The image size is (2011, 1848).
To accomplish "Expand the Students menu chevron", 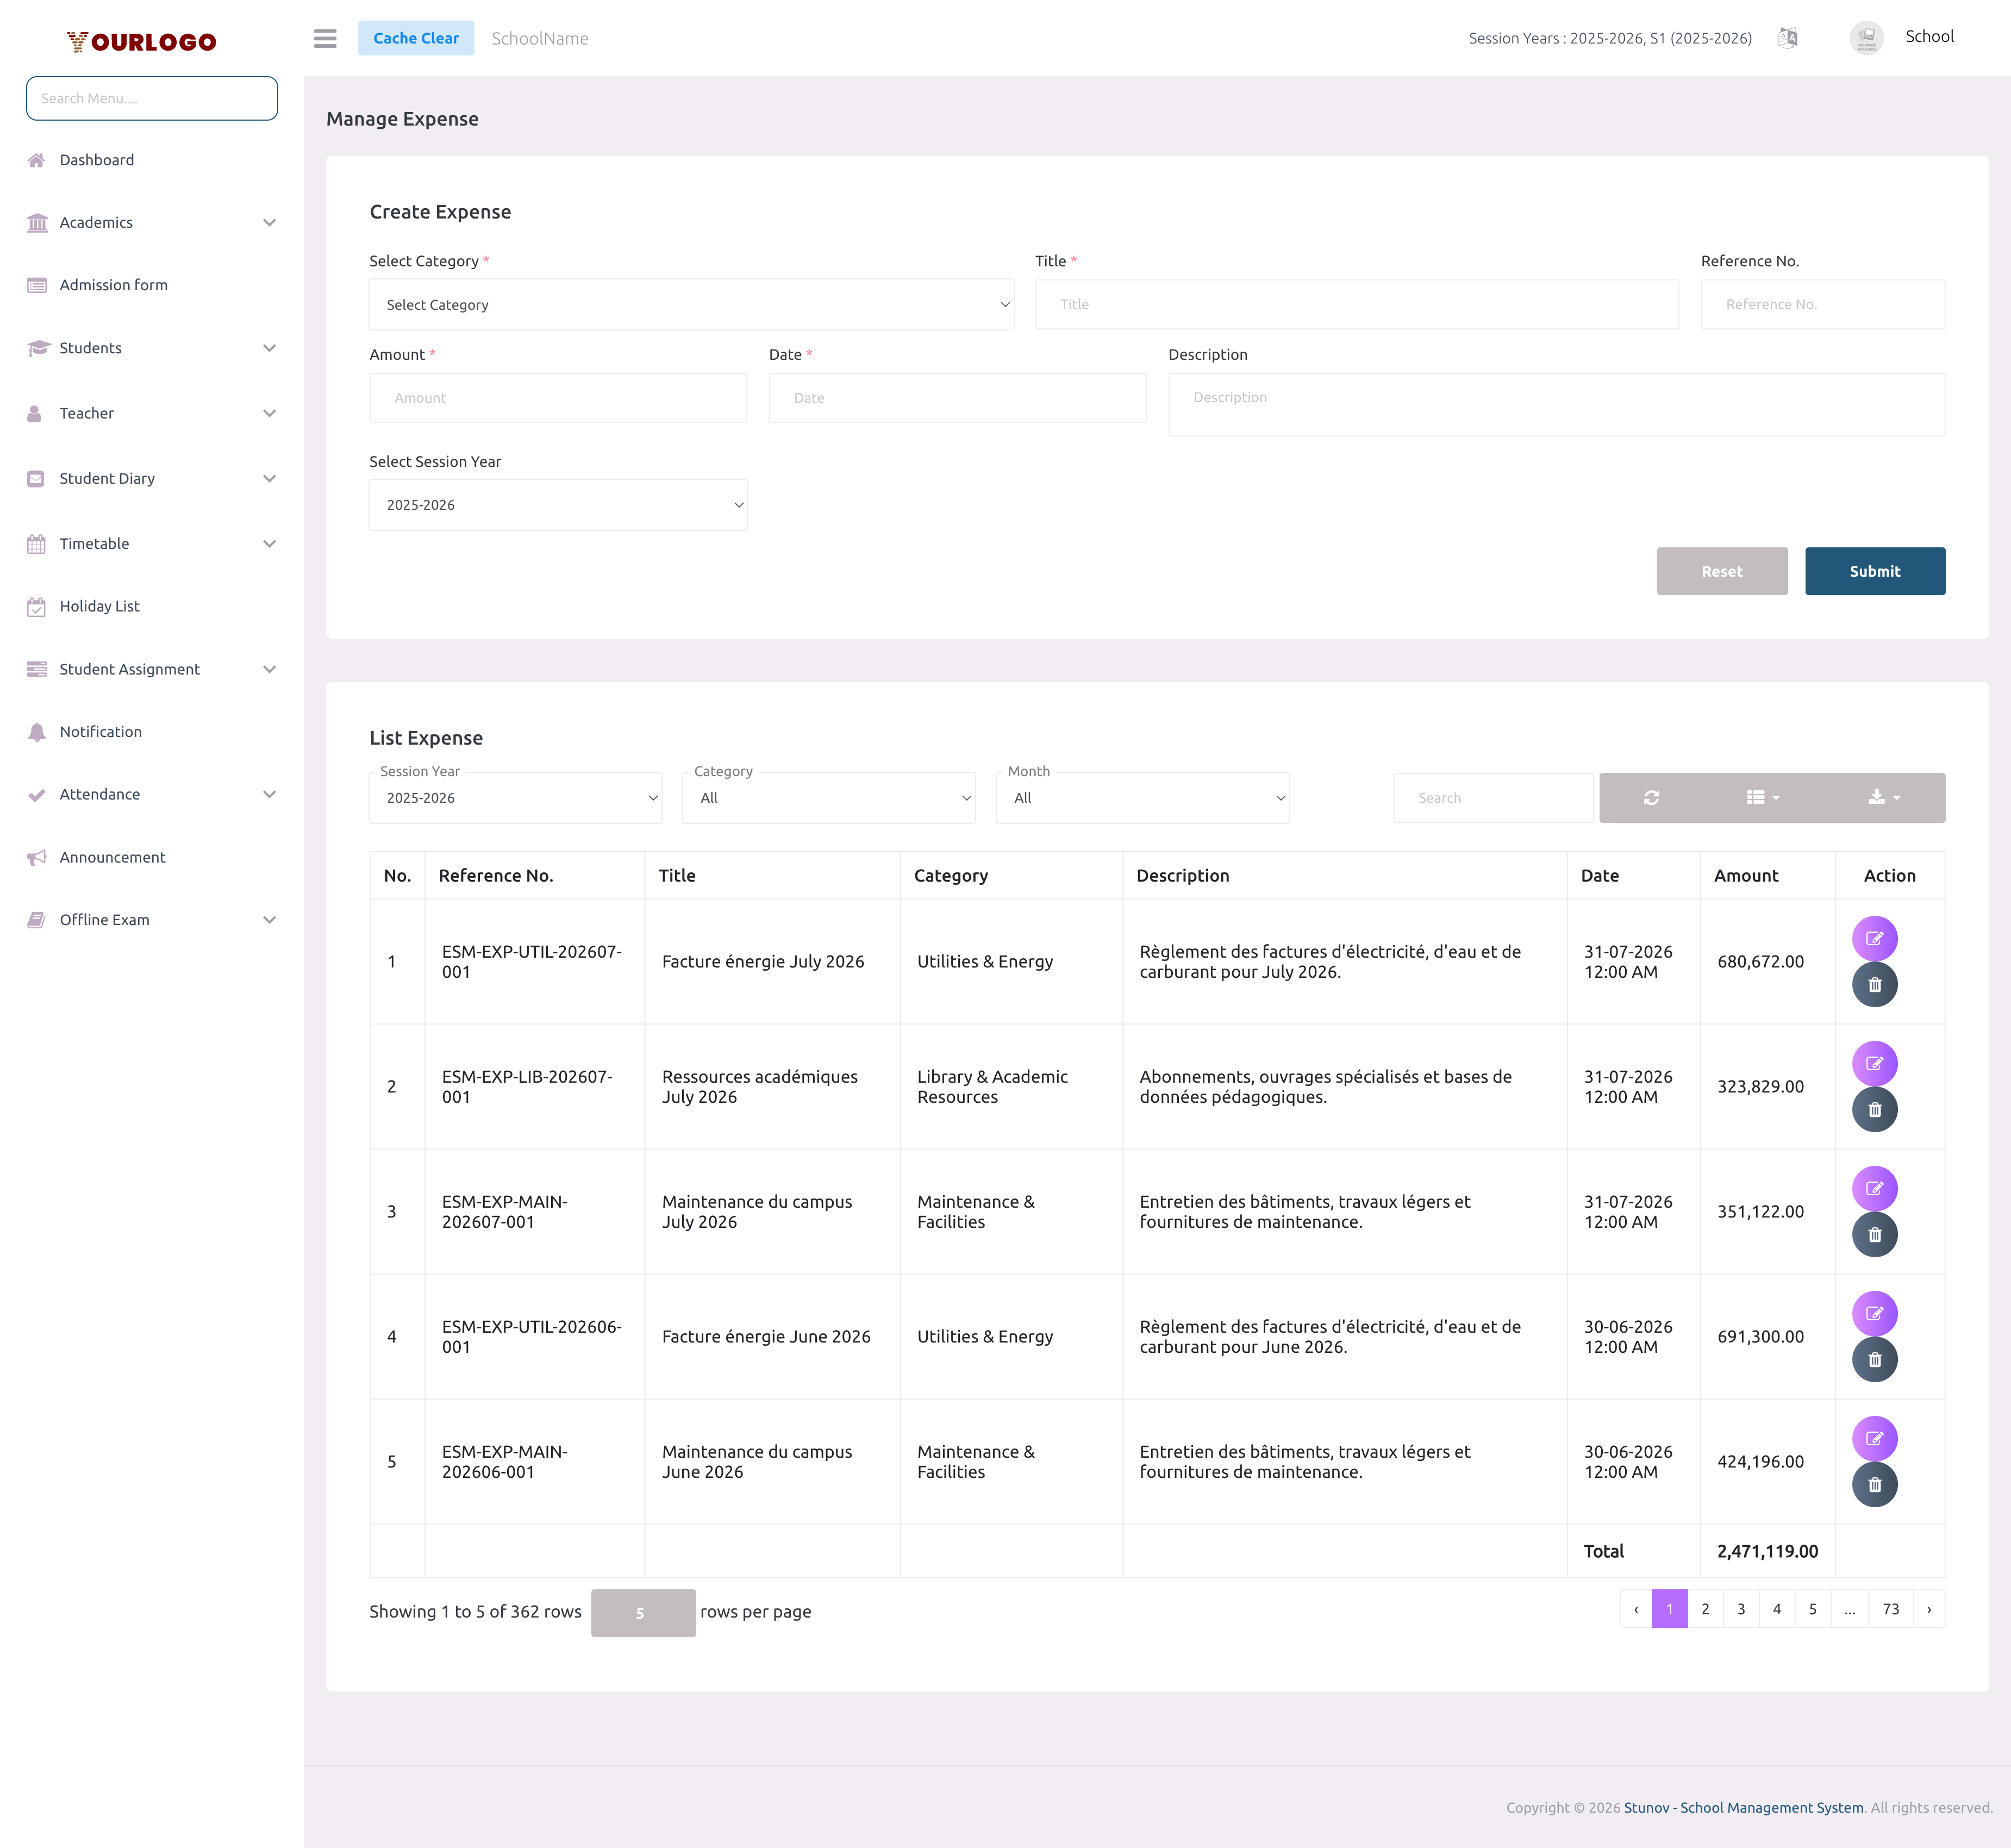I will click(x=269, y=348).
